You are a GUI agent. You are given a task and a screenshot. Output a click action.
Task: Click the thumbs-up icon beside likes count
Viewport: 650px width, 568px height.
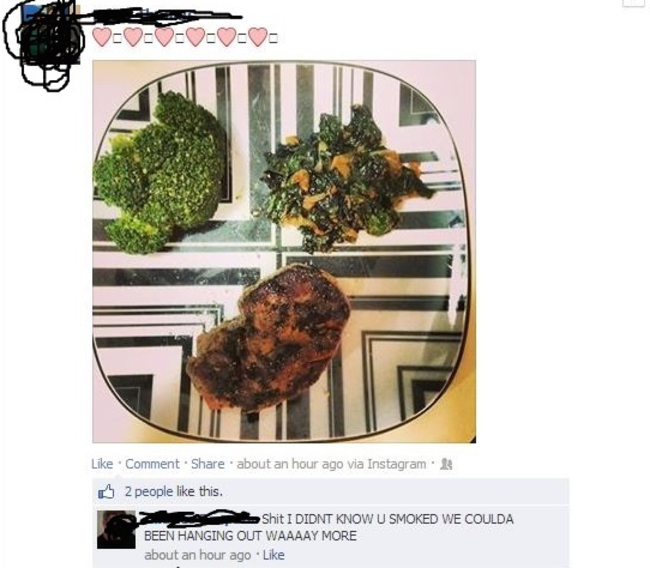pyautogui.click(x=106, y=492)
